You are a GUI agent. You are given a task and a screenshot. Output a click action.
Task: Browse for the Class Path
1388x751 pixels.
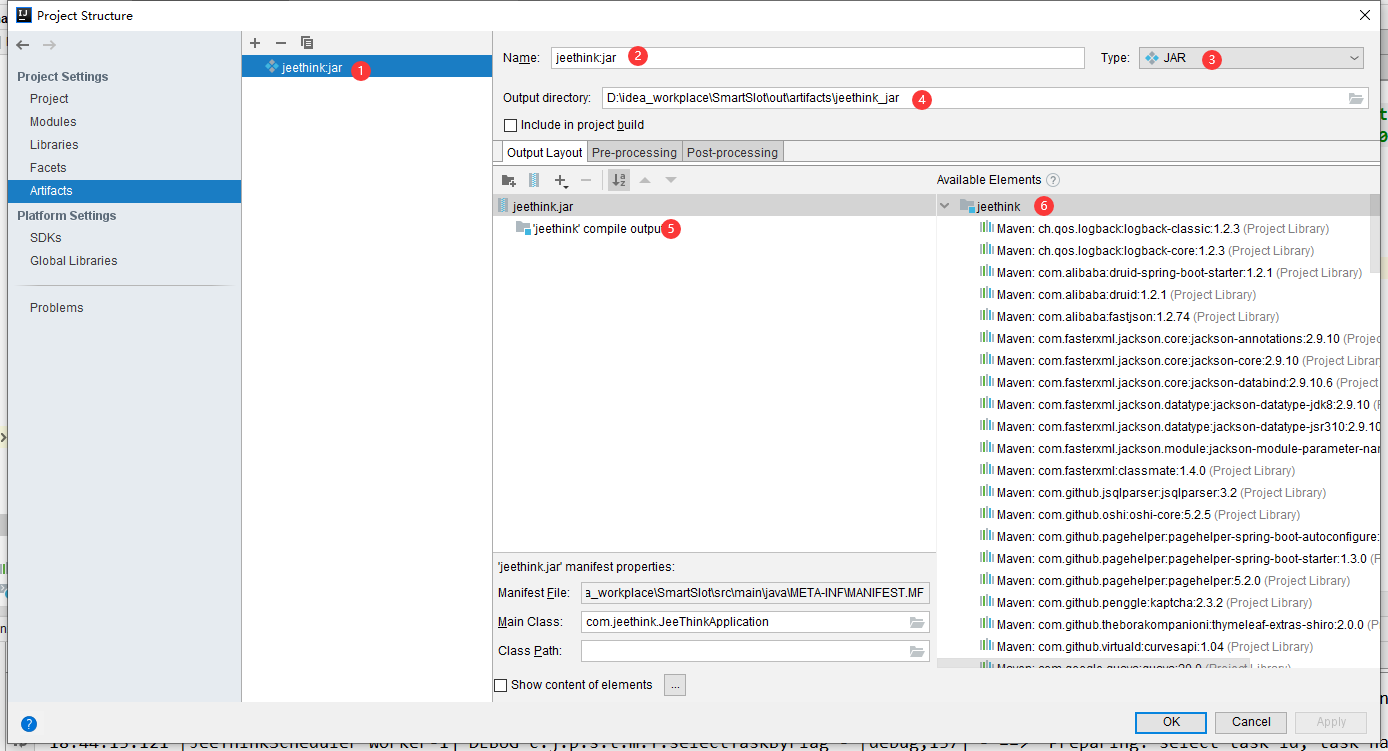917,651
